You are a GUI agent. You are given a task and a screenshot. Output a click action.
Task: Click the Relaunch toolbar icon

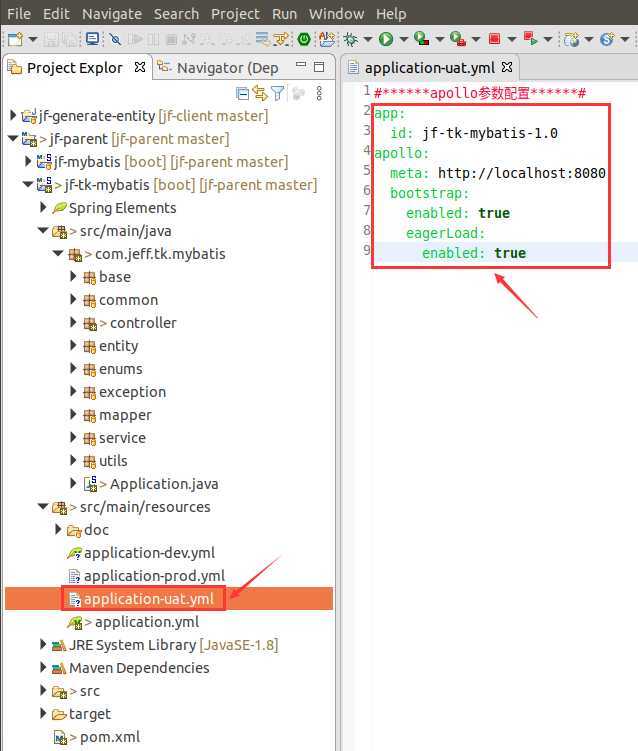530,39
